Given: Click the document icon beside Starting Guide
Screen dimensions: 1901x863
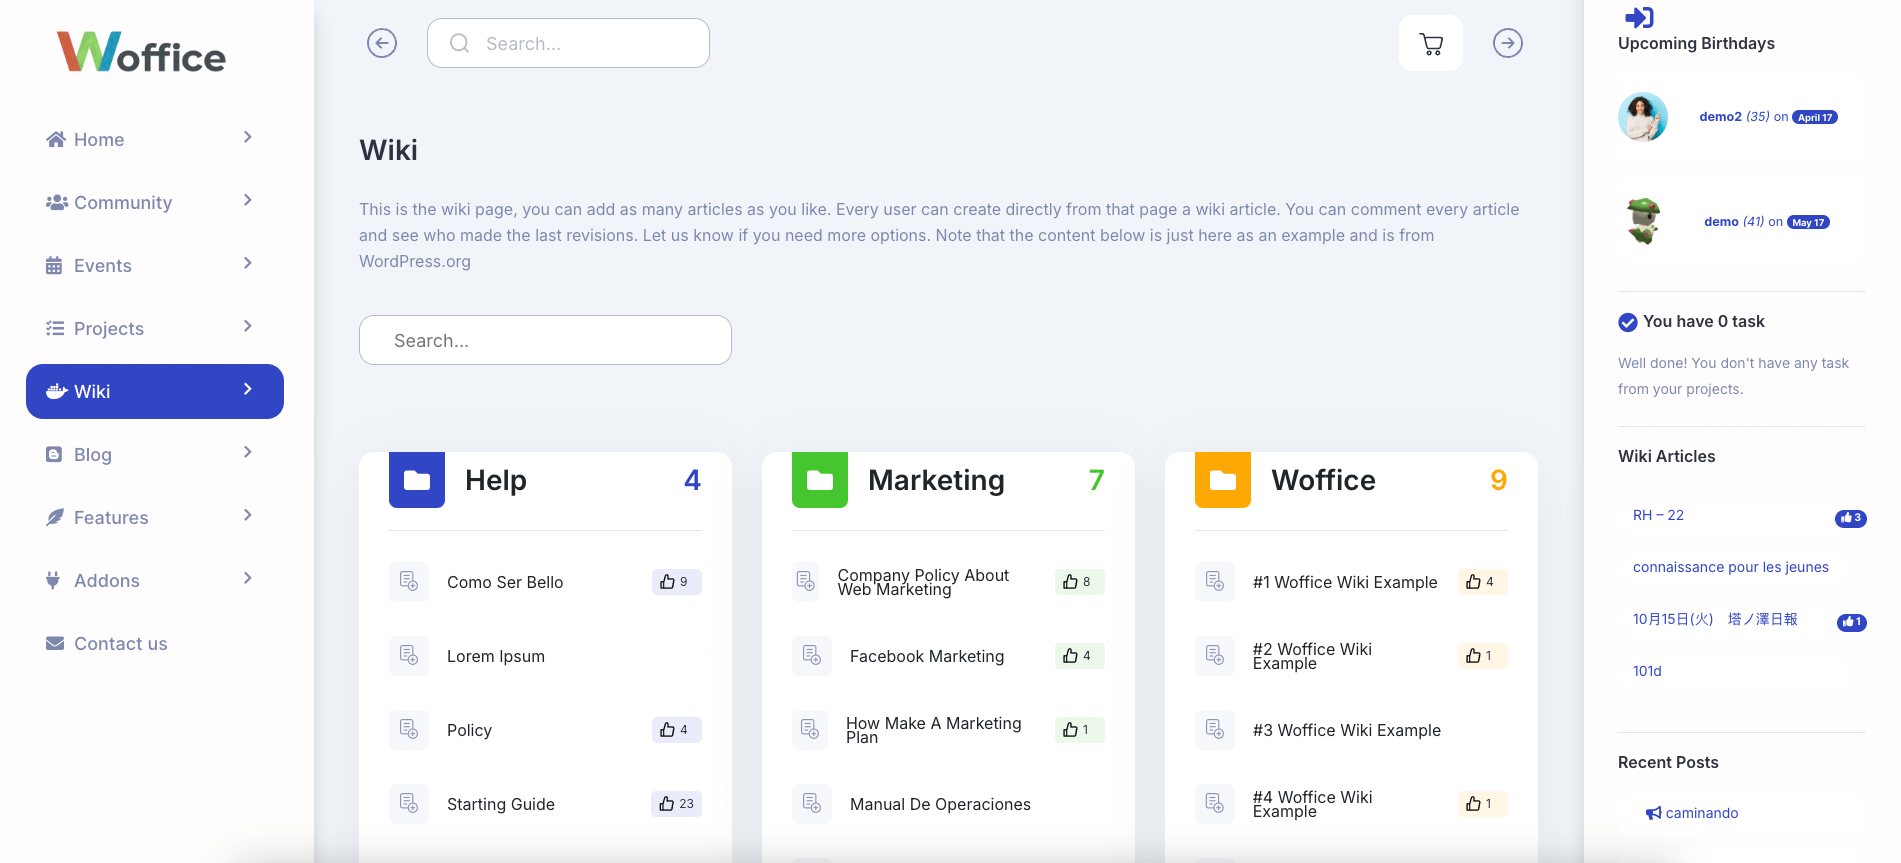Looking at the screenshot, I should [x=409, y=804].
